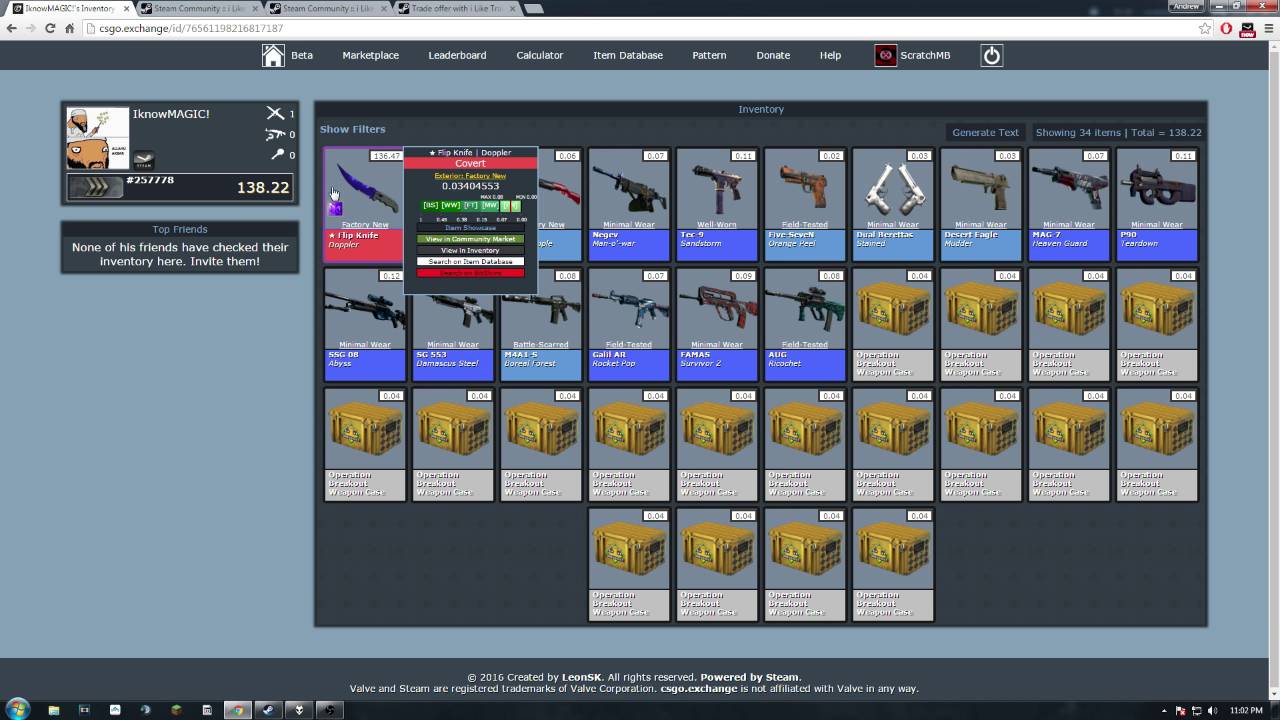Open the Item Database page
This screenshot has height=720, width=1280.
point(628,55)
